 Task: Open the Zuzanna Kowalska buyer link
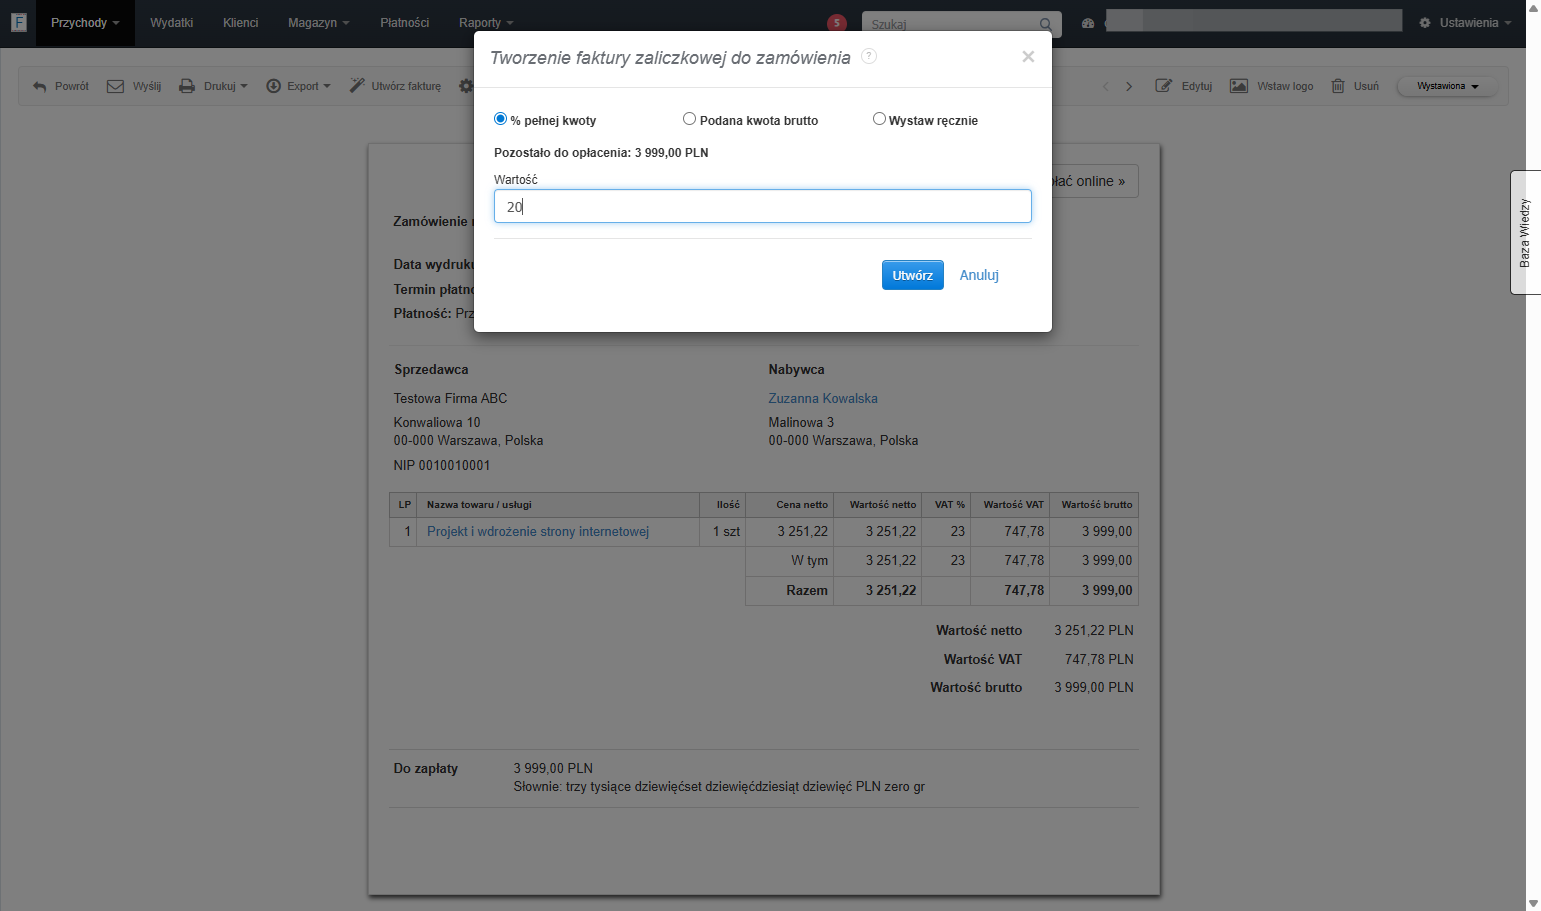tap(823, 398)
